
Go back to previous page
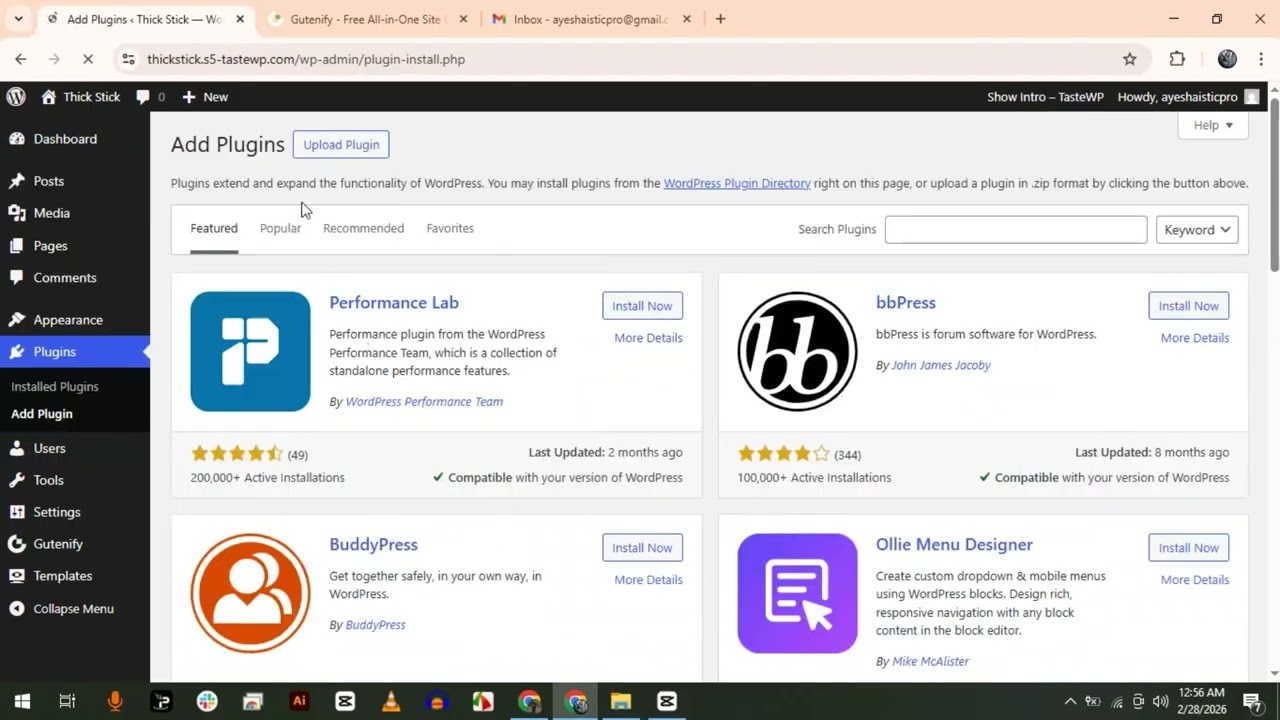tap(20, 59)
